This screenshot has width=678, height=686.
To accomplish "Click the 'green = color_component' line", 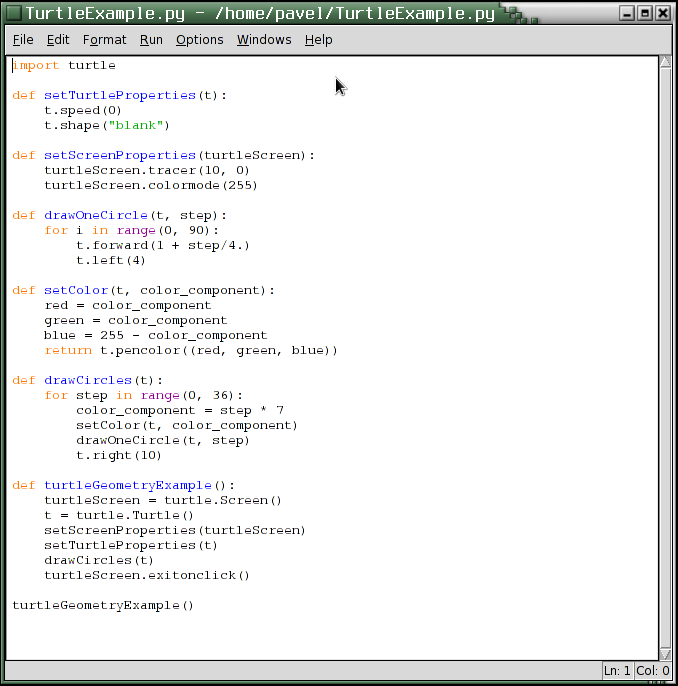I will click(x=136, y=320).
